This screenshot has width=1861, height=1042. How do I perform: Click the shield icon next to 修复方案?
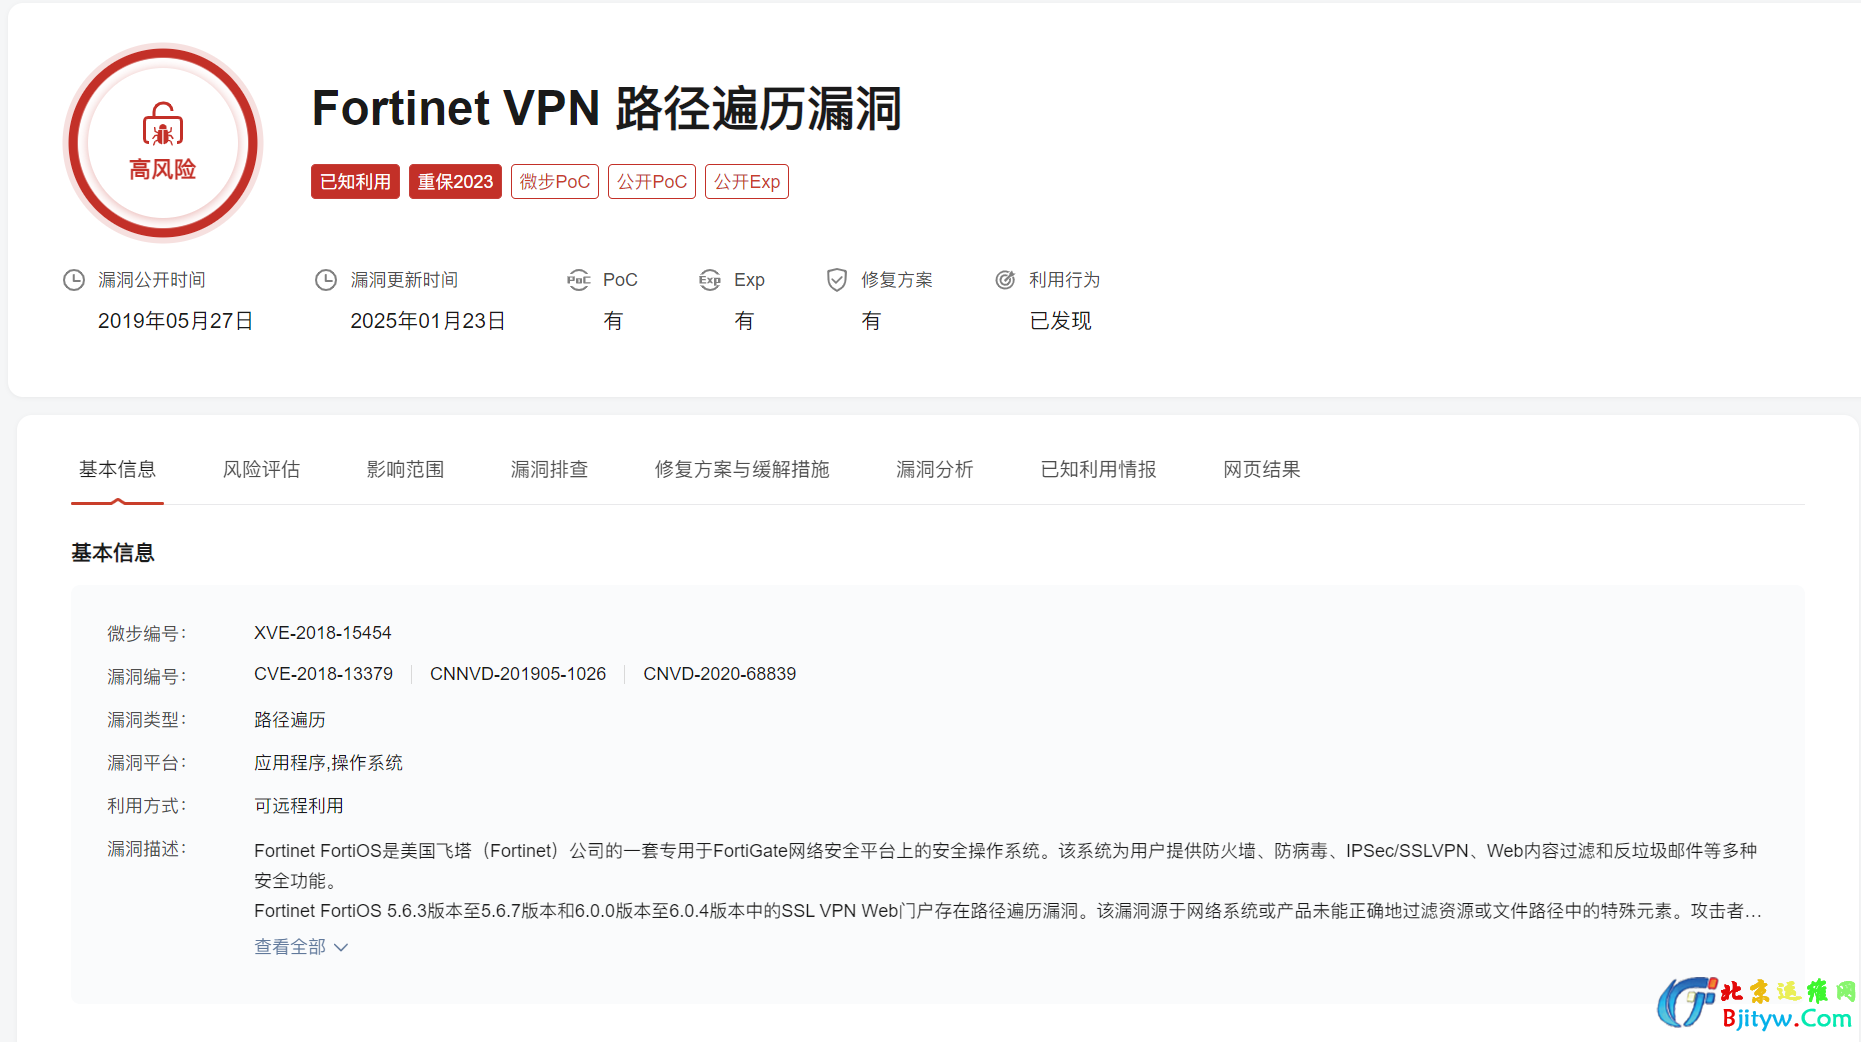[x=837, y=280]
